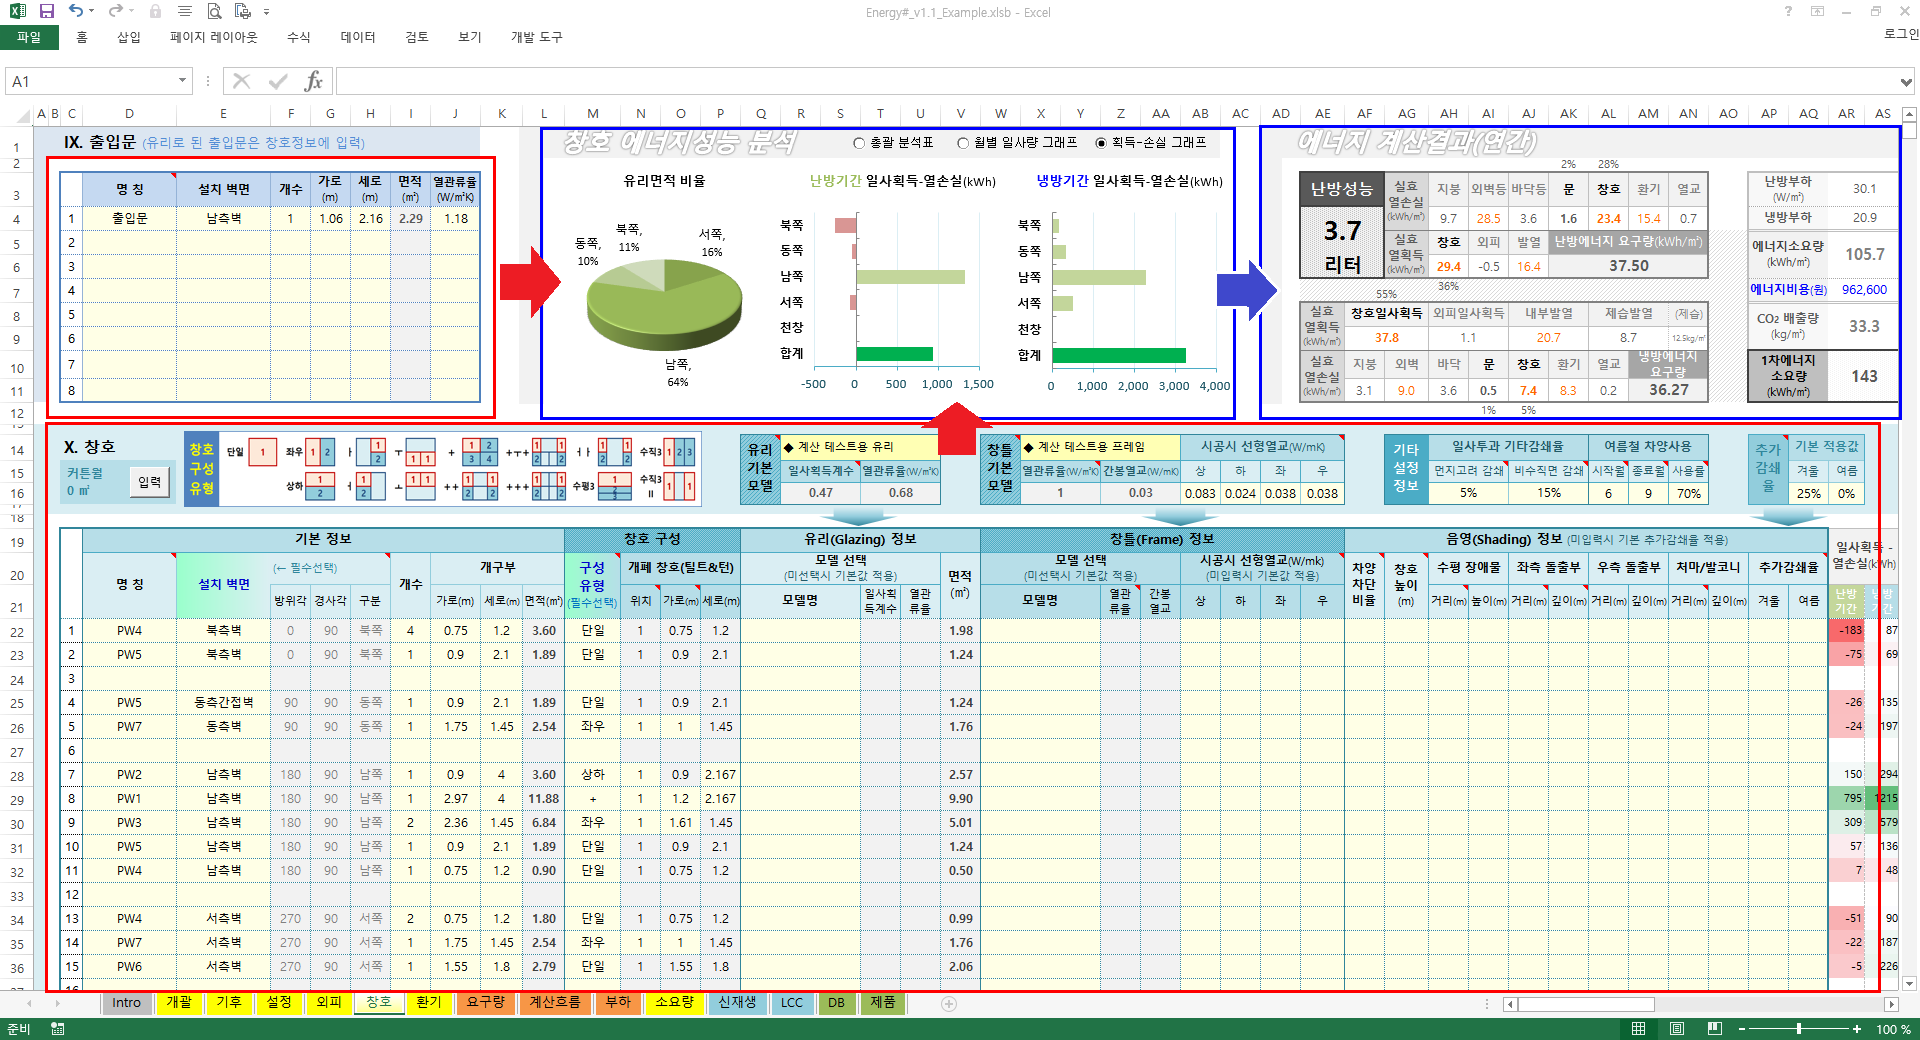
Task: Add a new sheet with plus icon
Action: point(949,1003)
